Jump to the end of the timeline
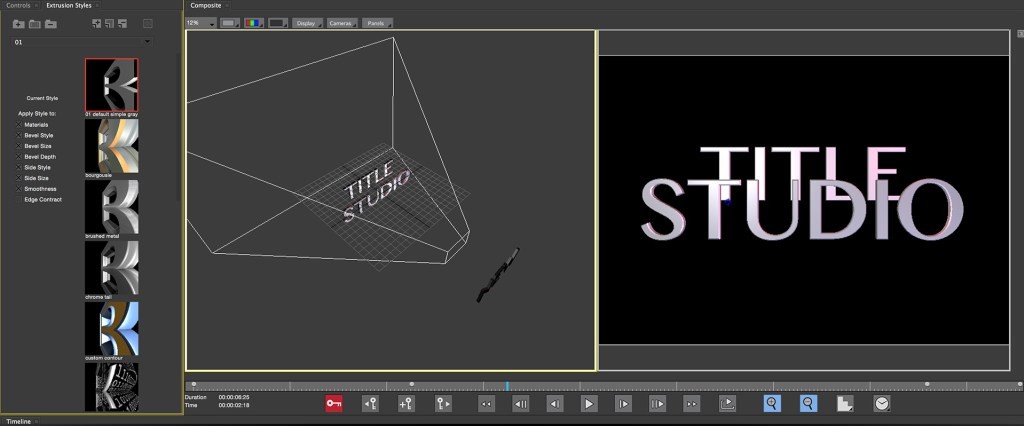Viewport: 1024px width, 426px height. point(691,403)
